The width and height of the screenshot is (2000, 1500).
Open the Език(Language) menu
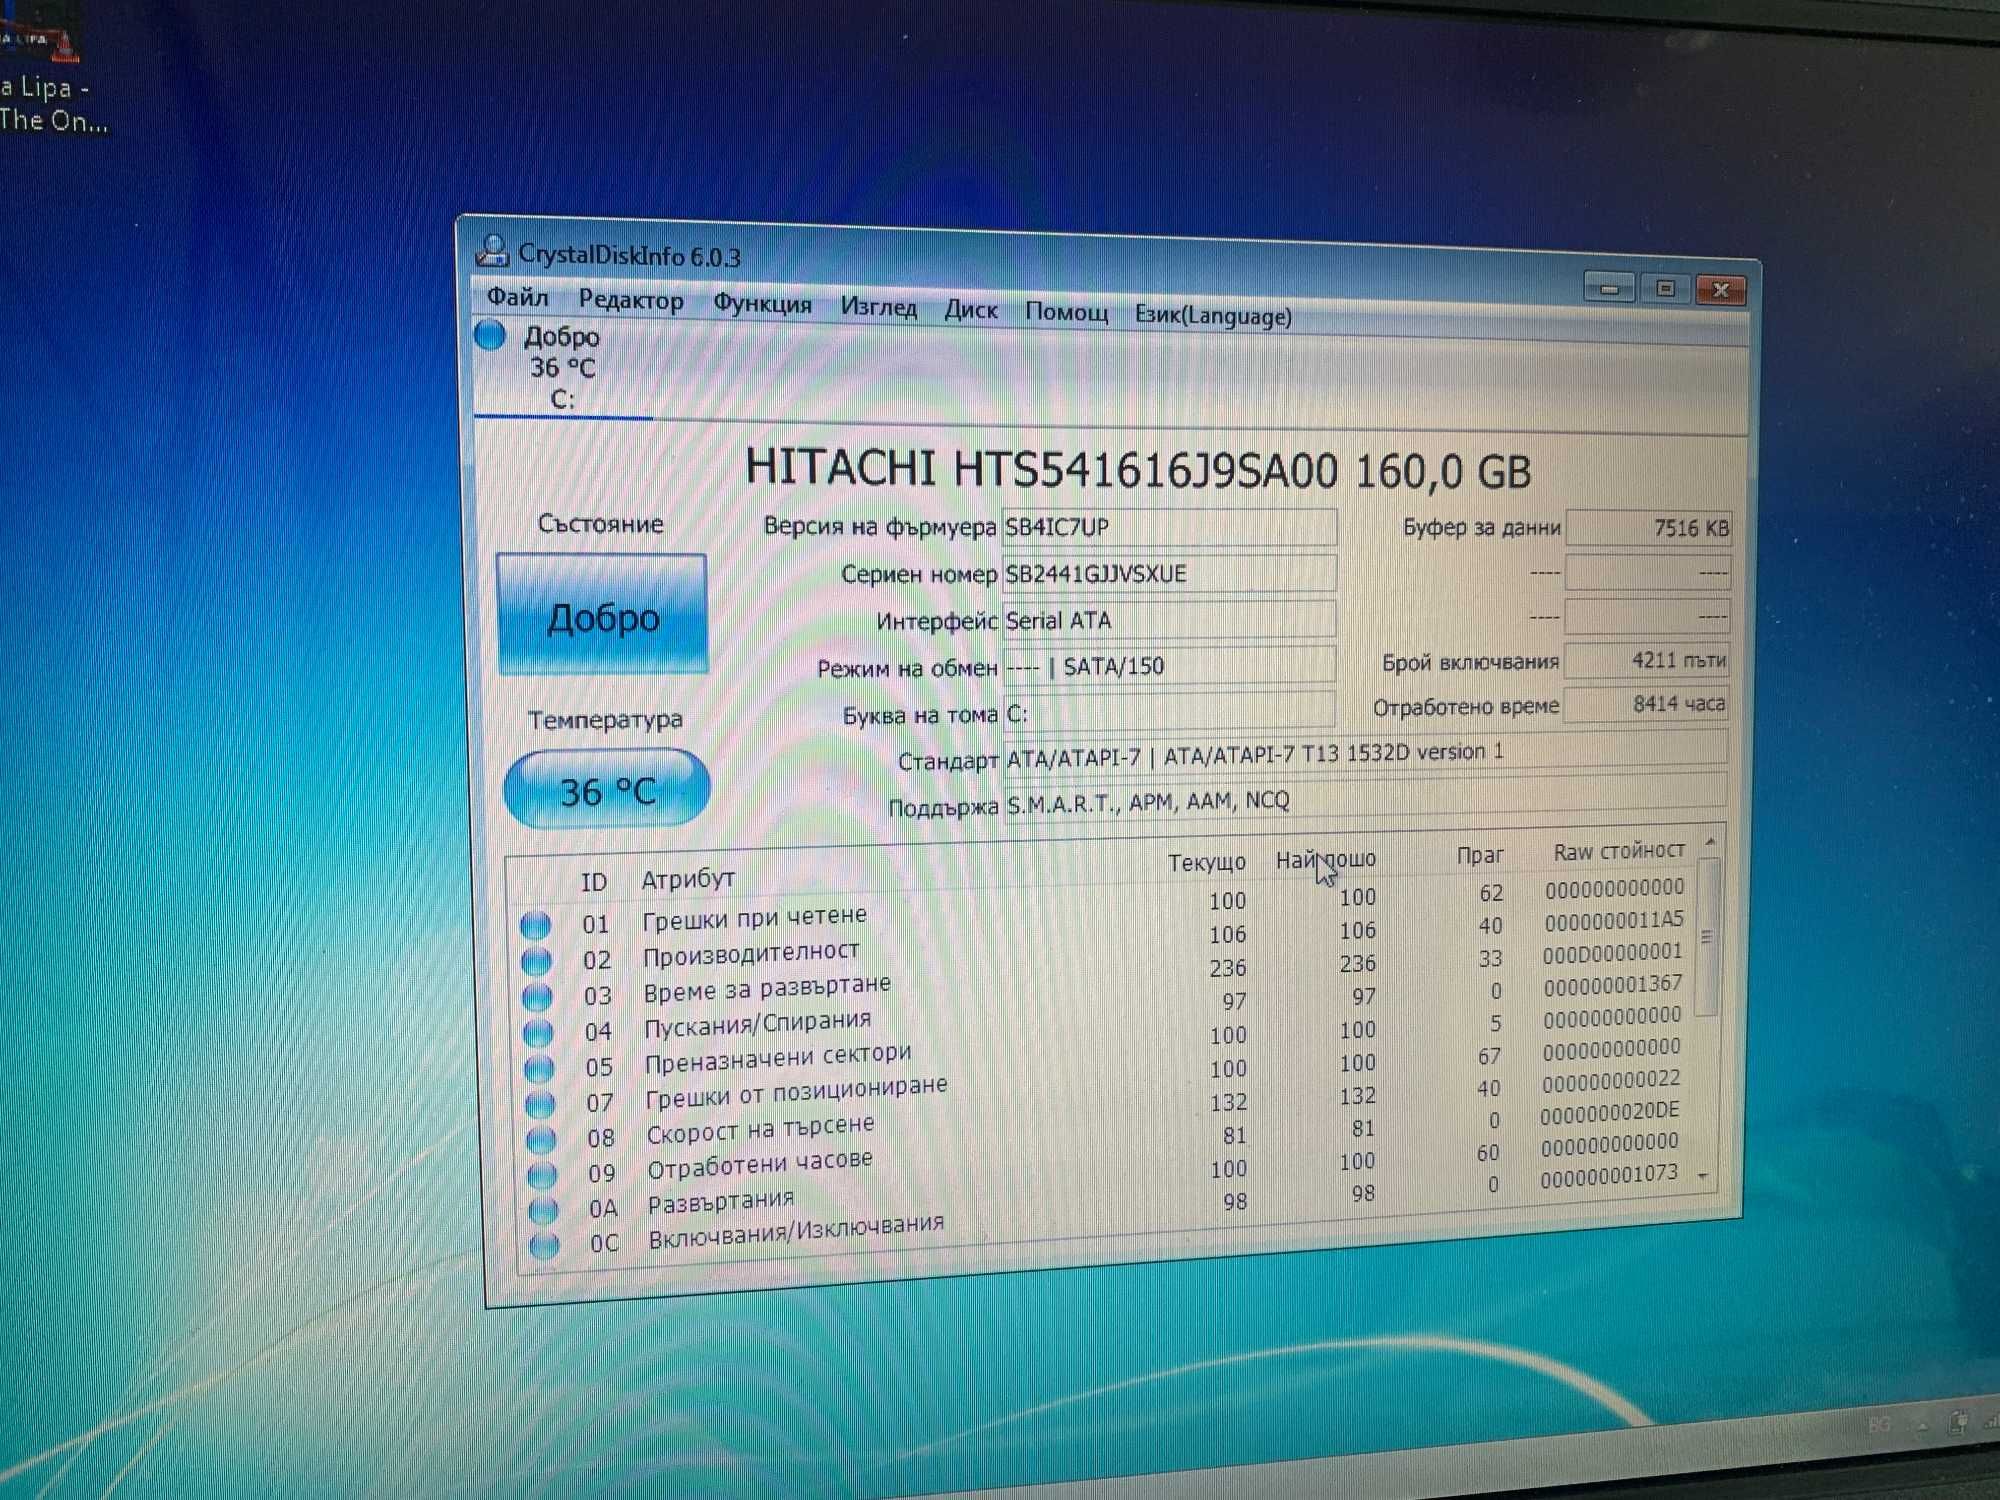pyautogui.click(x=1213, y=316)
